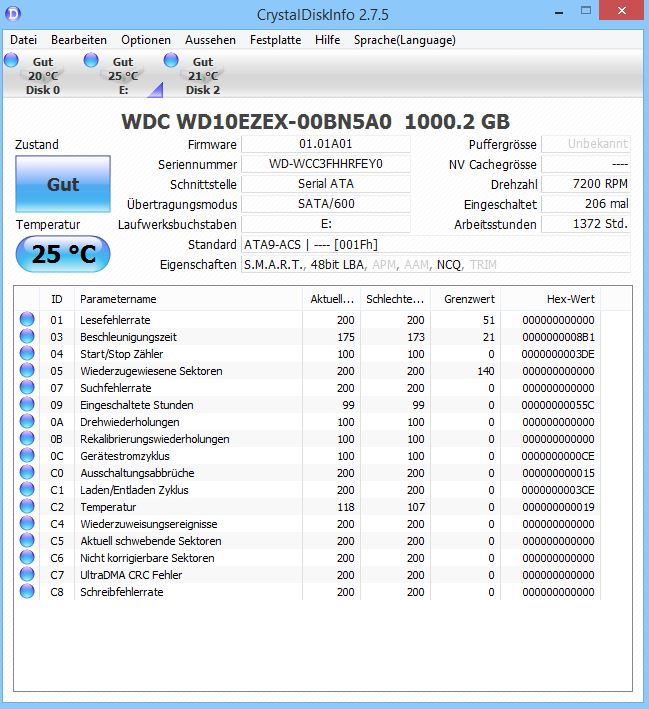Open the Optionen menu
Image resolution: width=649 pixels, height=709 pixels.
(146, 40)
